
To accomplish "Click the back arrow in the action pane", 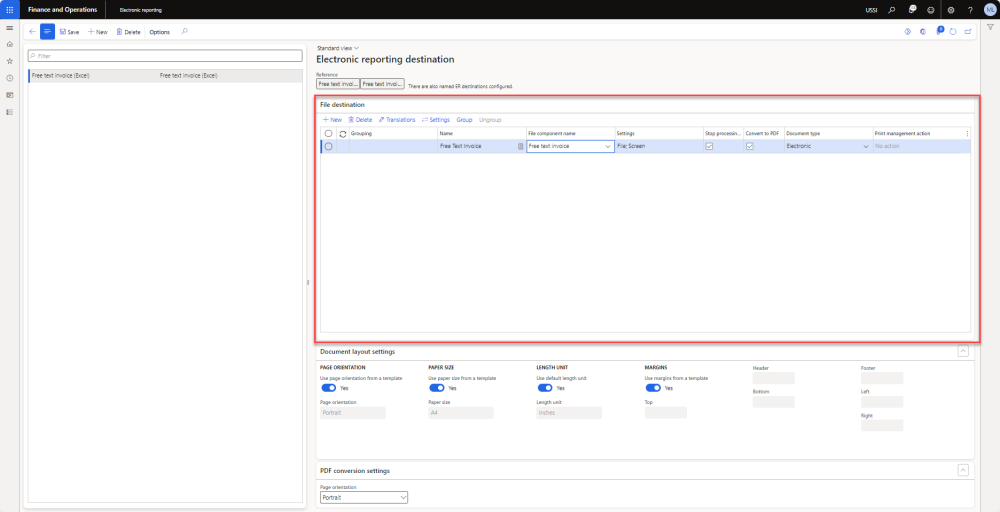I will click(32, 32).
